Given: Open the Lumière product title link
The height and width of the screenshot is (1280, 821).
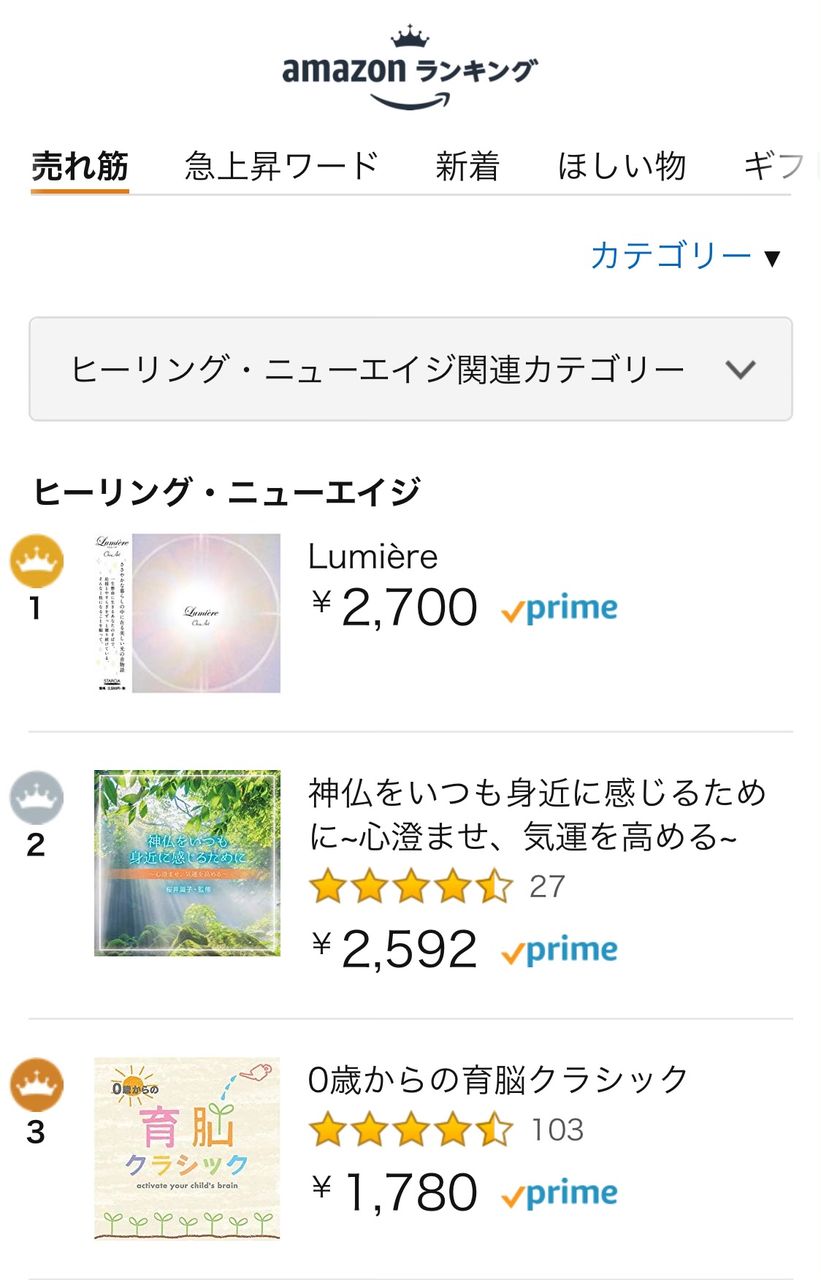Looking at the screenshot, I should click(373, 556).
